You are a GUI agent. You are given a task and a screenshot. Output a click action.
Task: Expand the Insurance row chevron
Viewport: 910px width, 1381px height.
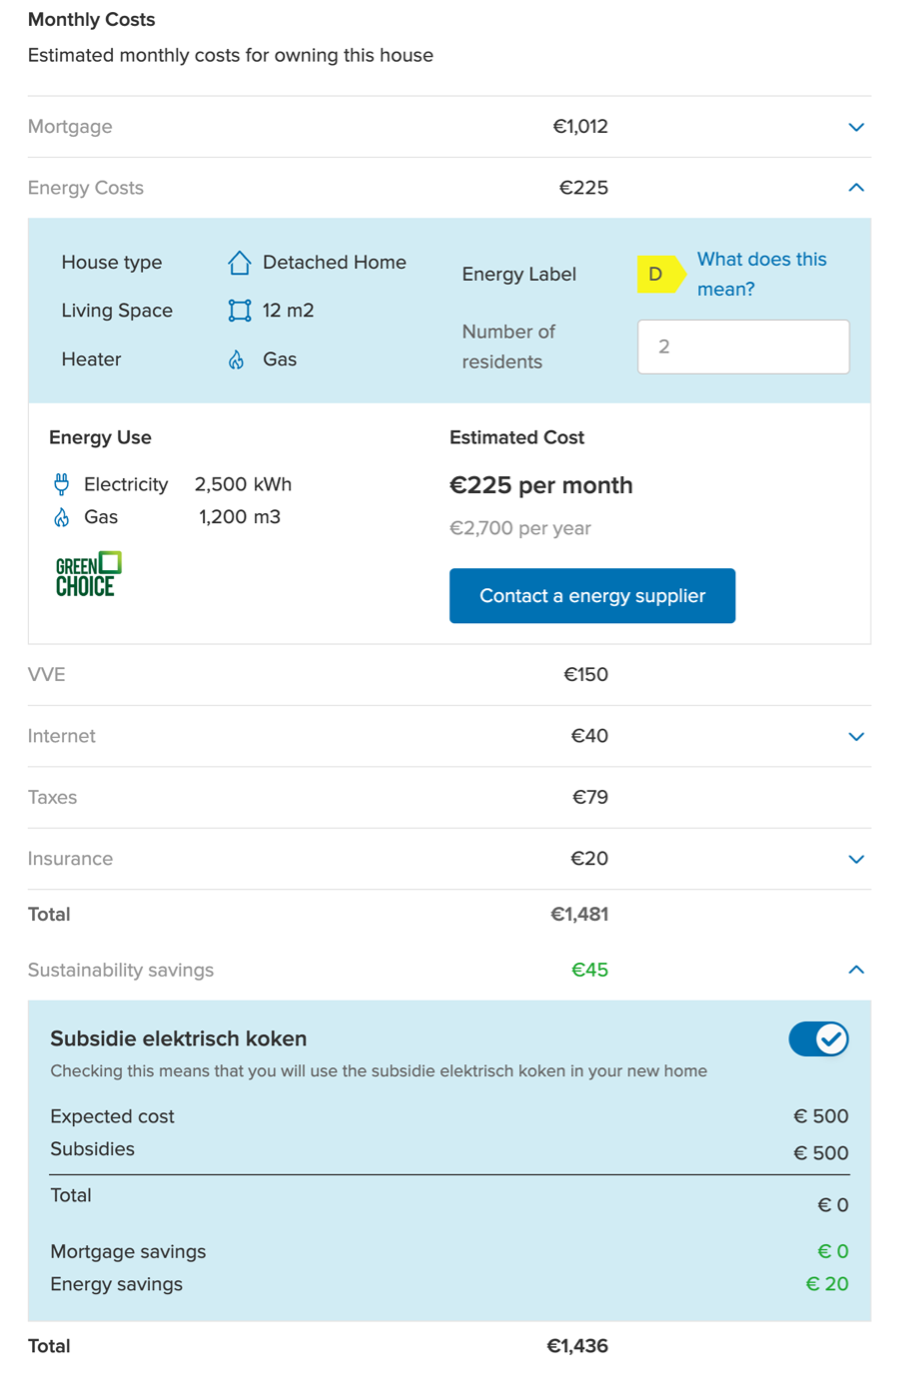pyautogui.click(x=856, y=859)
